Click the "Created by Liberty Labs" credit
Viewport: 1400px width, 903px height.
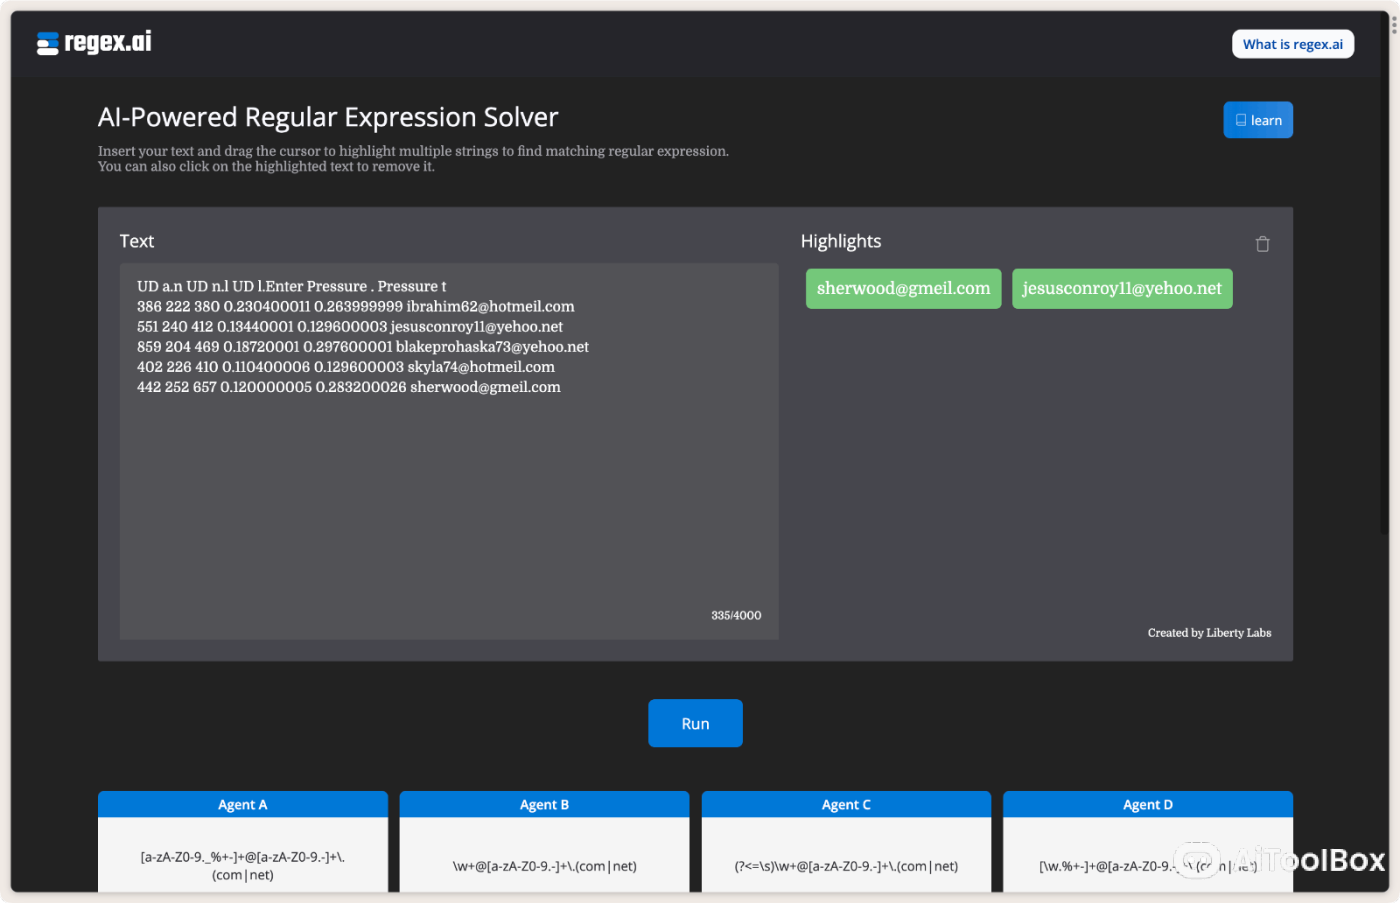1209,632
